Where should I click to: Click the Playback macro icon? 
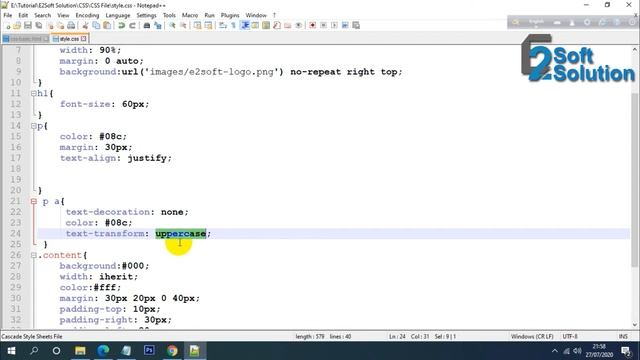[334, 25]
